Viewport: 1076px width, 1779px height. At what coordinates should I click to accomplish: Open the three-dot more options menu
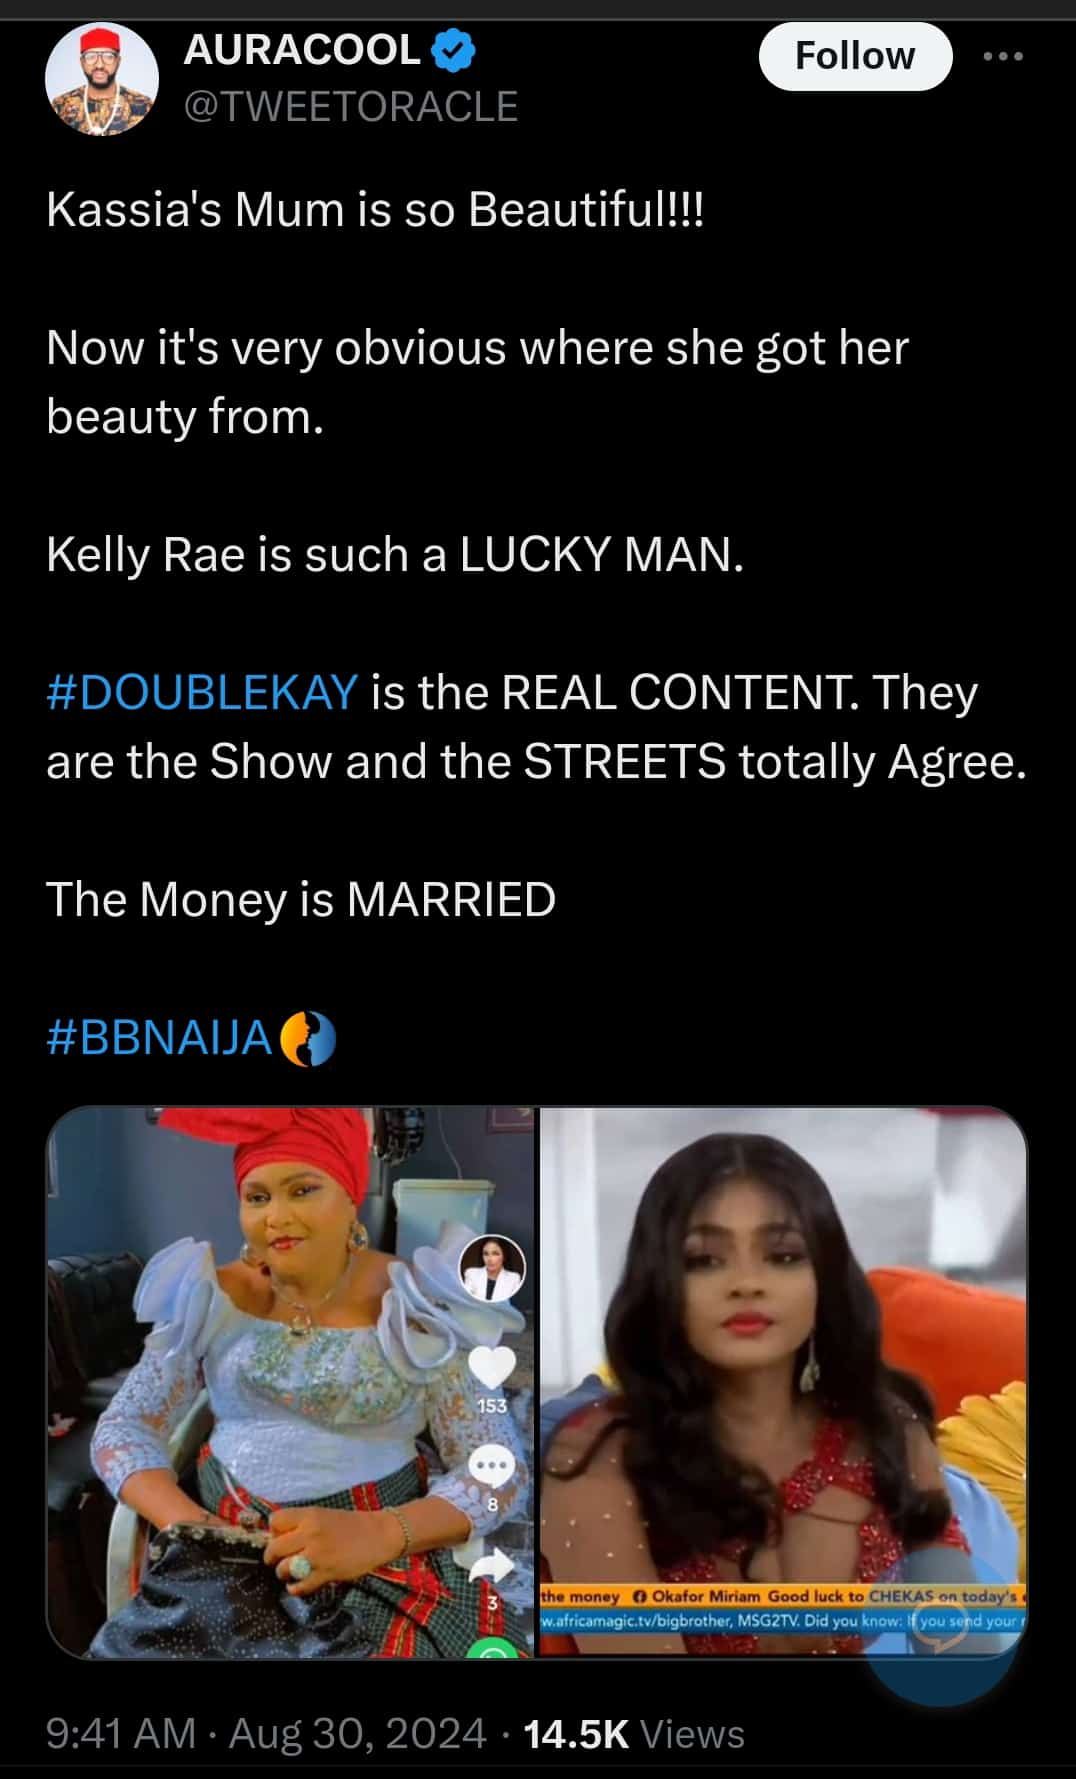click(1003, 56)
